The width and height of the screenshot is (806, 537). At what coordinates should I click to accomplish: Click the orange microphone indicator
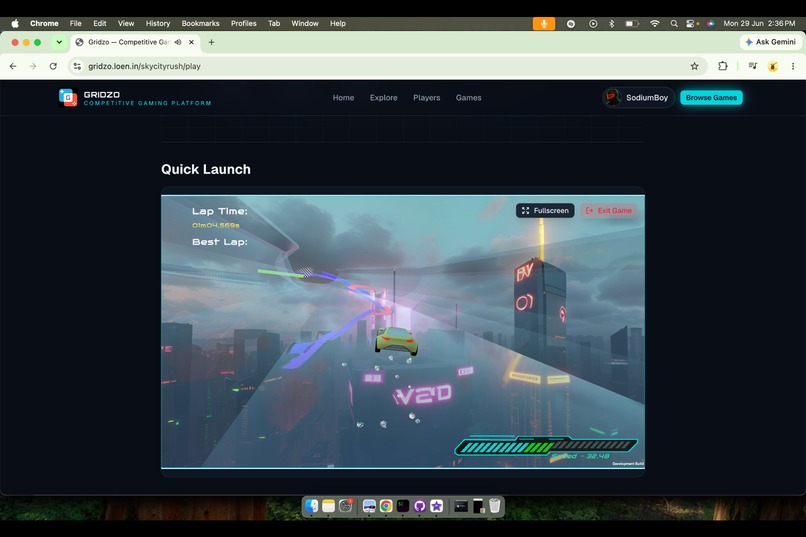[x=544, y=24]
